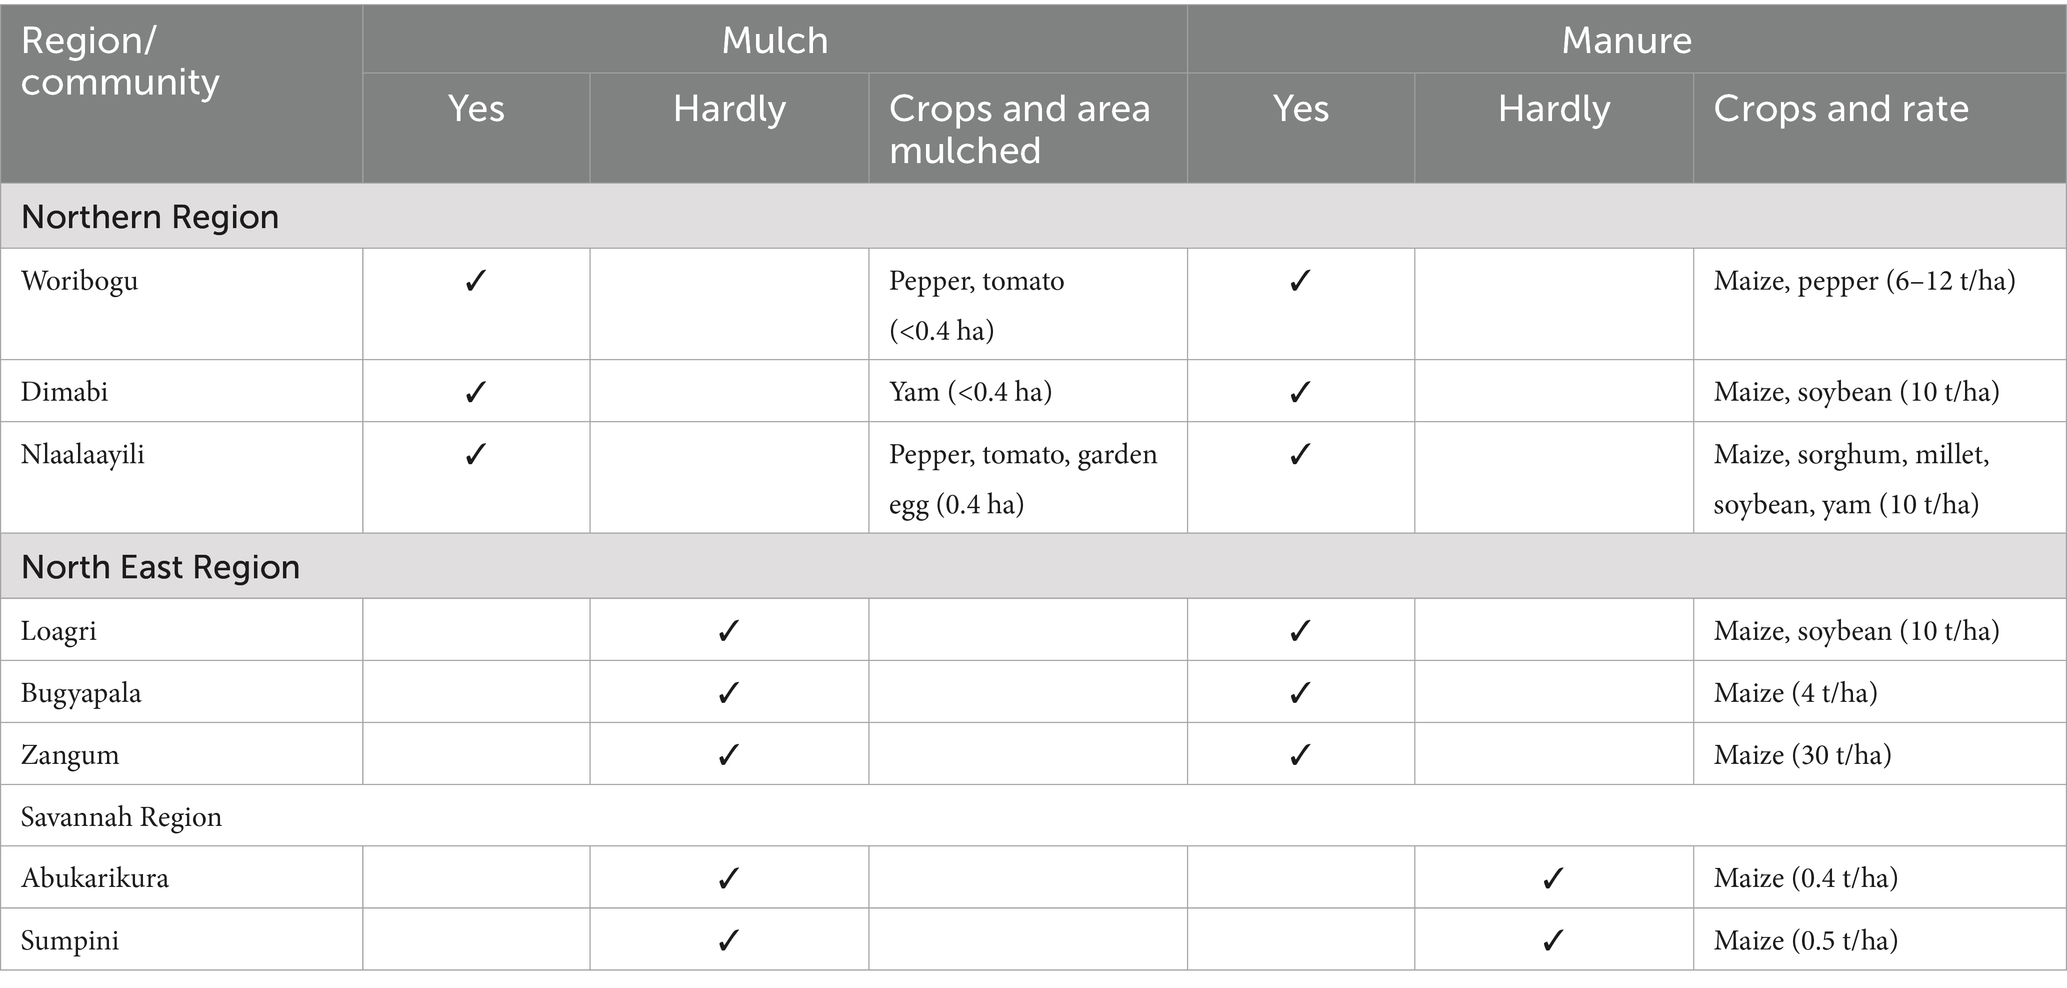The image size is (2067, 988).
Task: Select the Northern Region section row
Action: [x=150, y=217]
